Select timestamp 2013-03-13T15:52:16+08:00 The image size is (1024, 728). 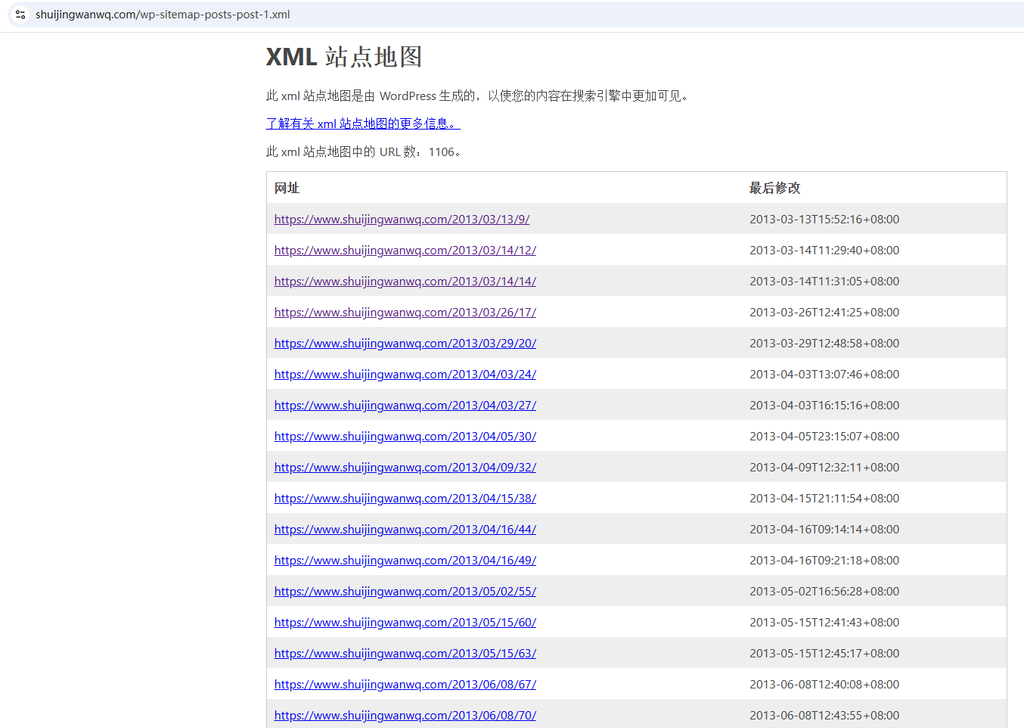(x=824, y=219)
